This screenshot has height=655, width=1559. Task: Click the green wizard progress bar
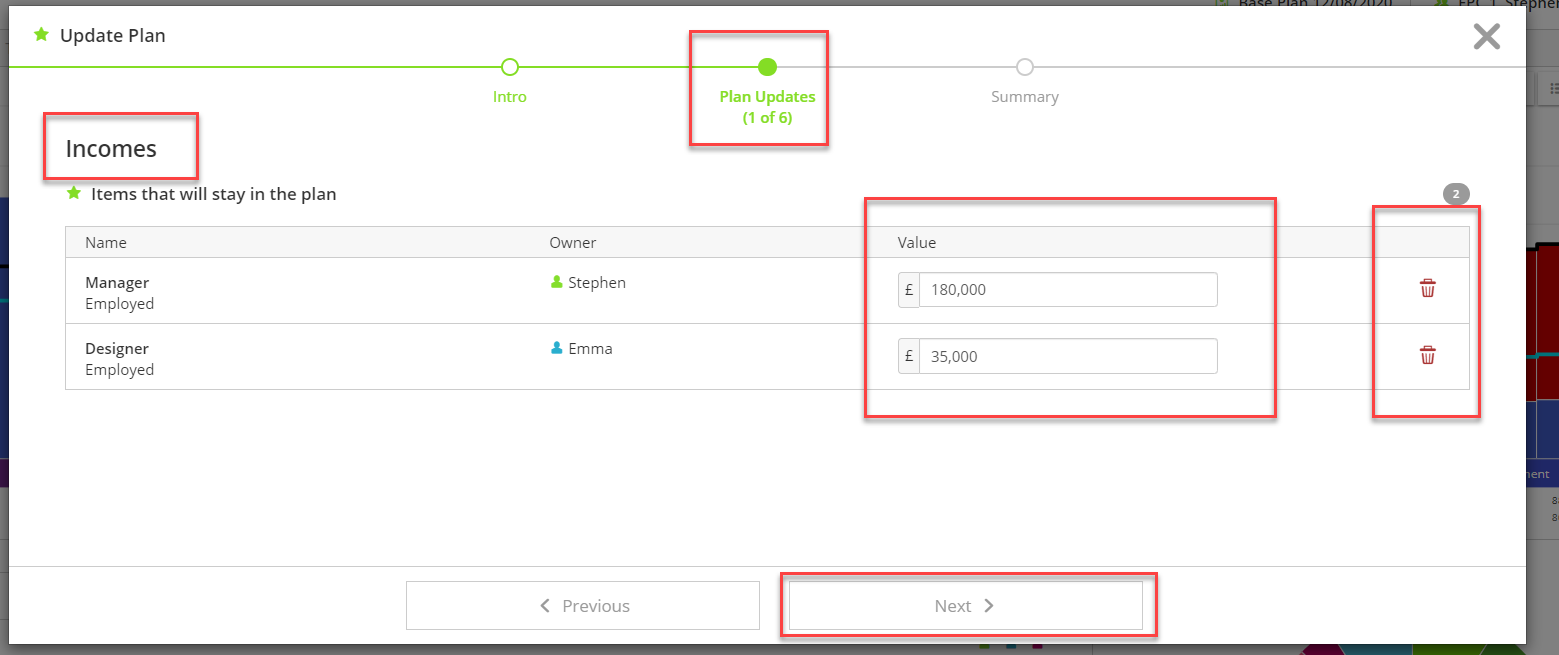pyautogui.click(x=250, y=66)
